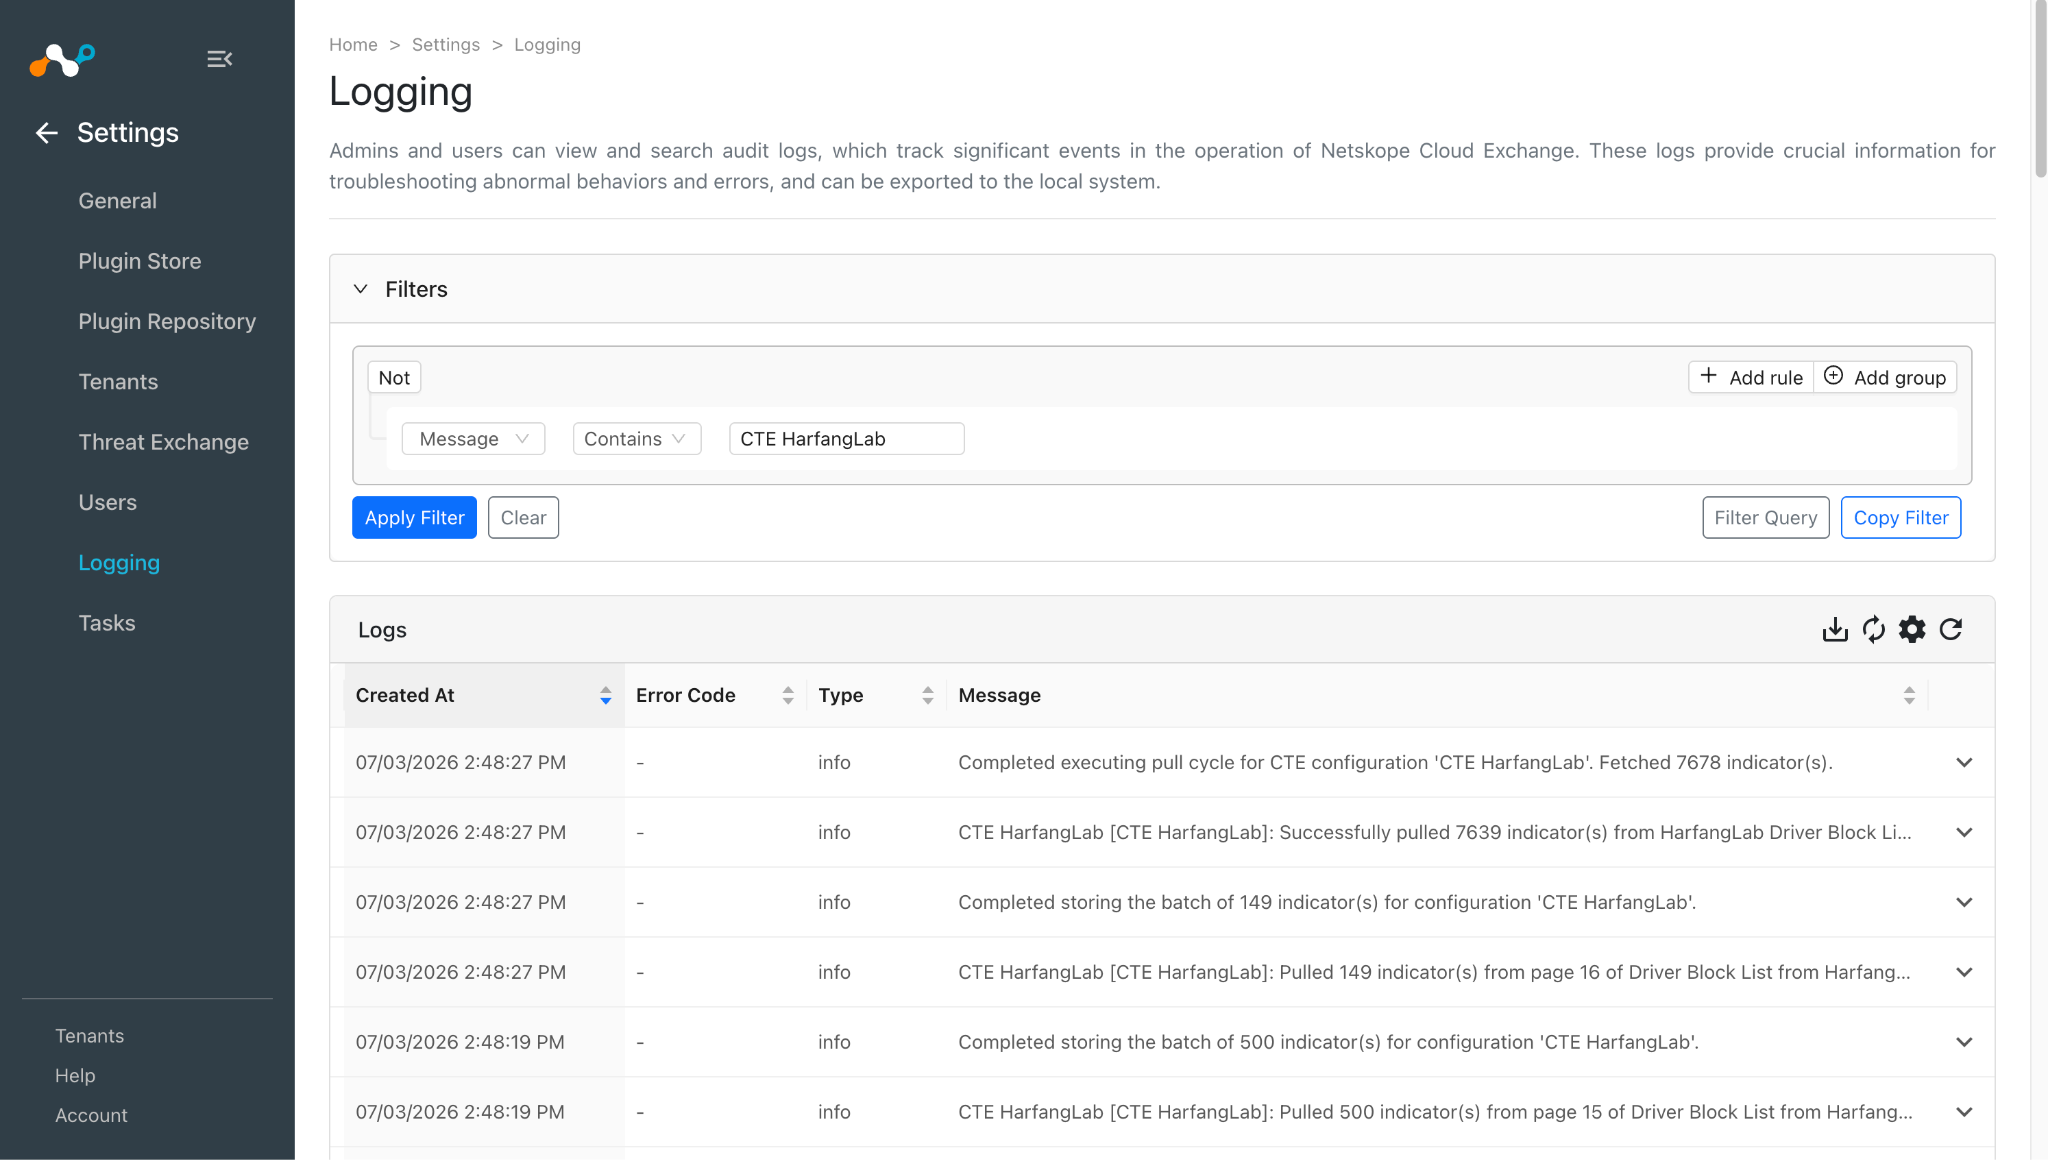2048x1160 pixels.
Task: Expand the 'batch of 149 indicator(s)' row
Action: click(1964, 903)
